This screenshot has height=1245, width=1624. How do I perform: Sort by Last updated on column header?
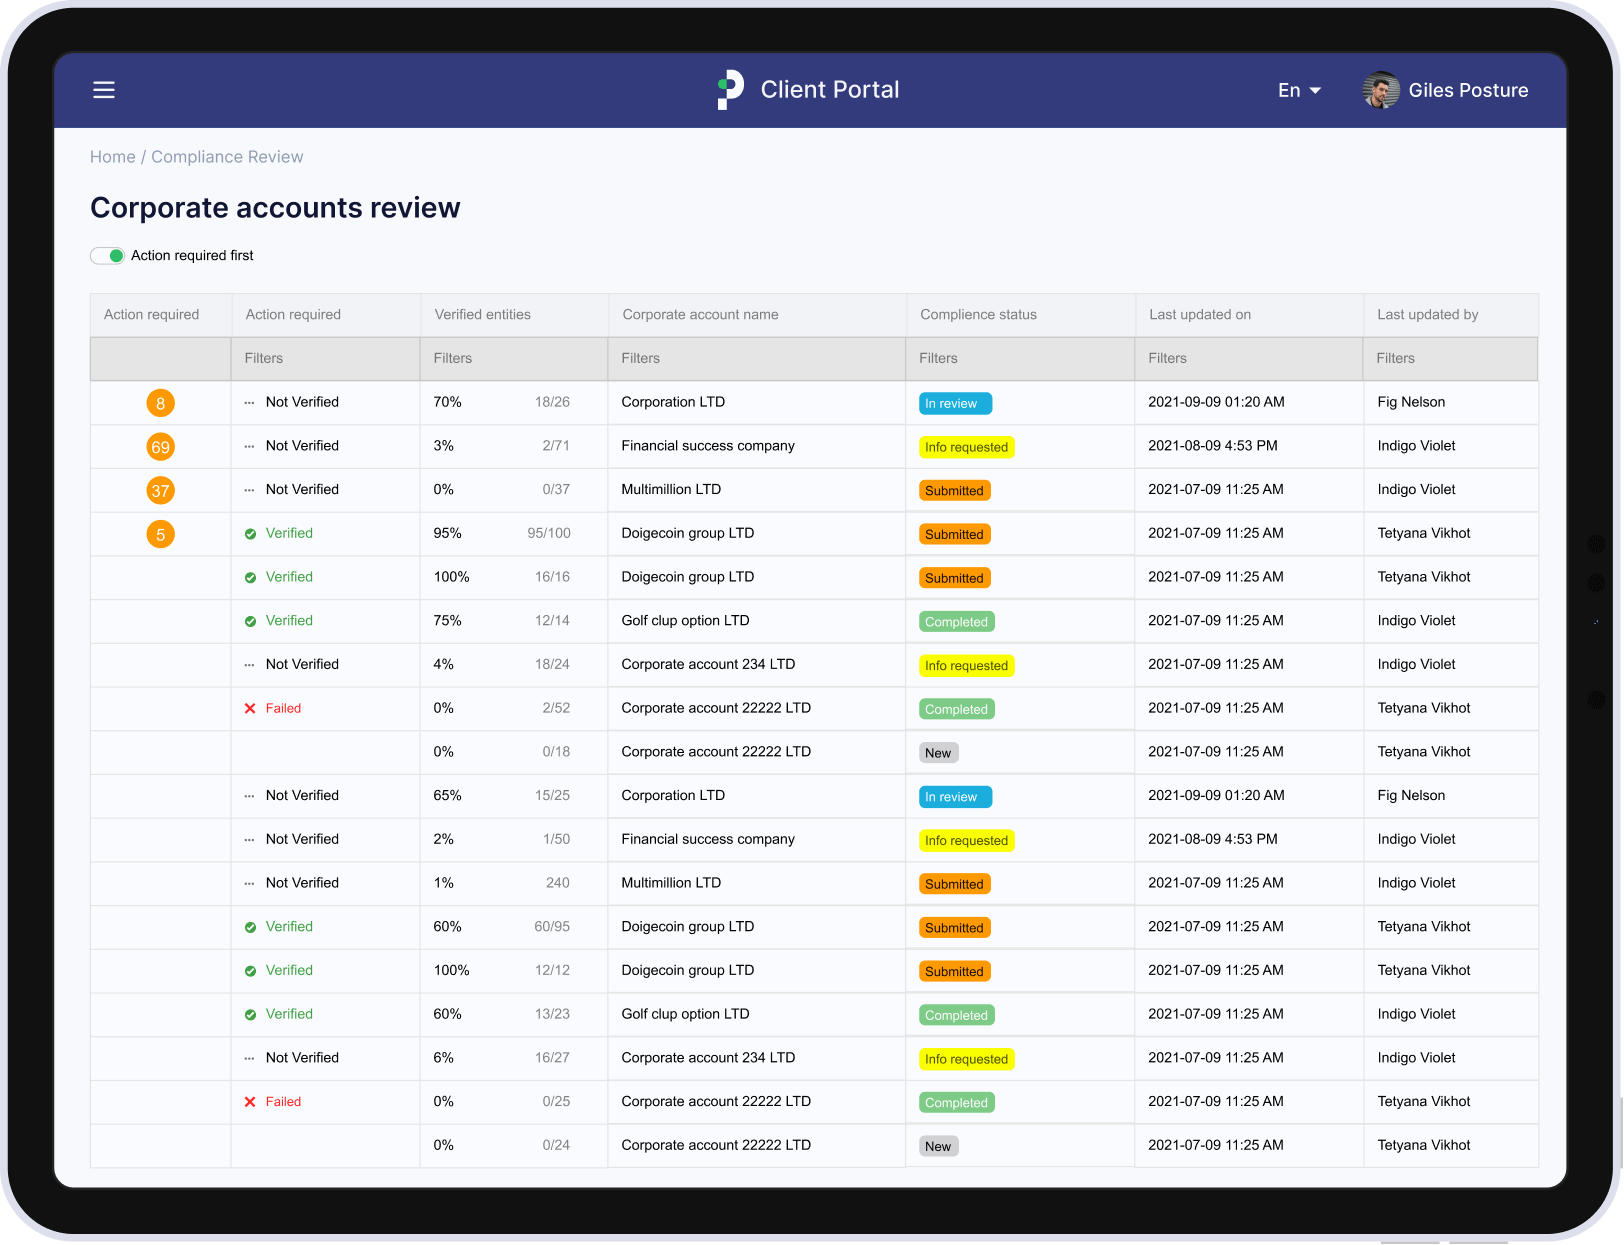[x=1200, y=314]
